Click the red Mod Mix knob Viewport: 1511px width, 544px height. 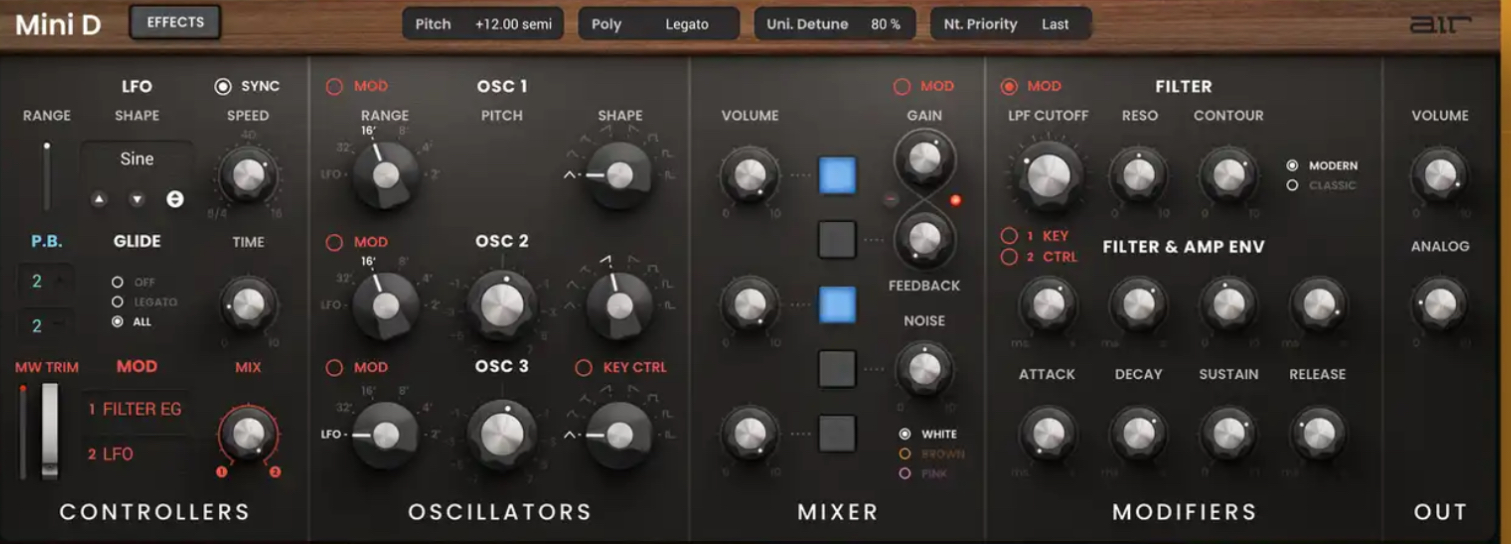(247, 433)
